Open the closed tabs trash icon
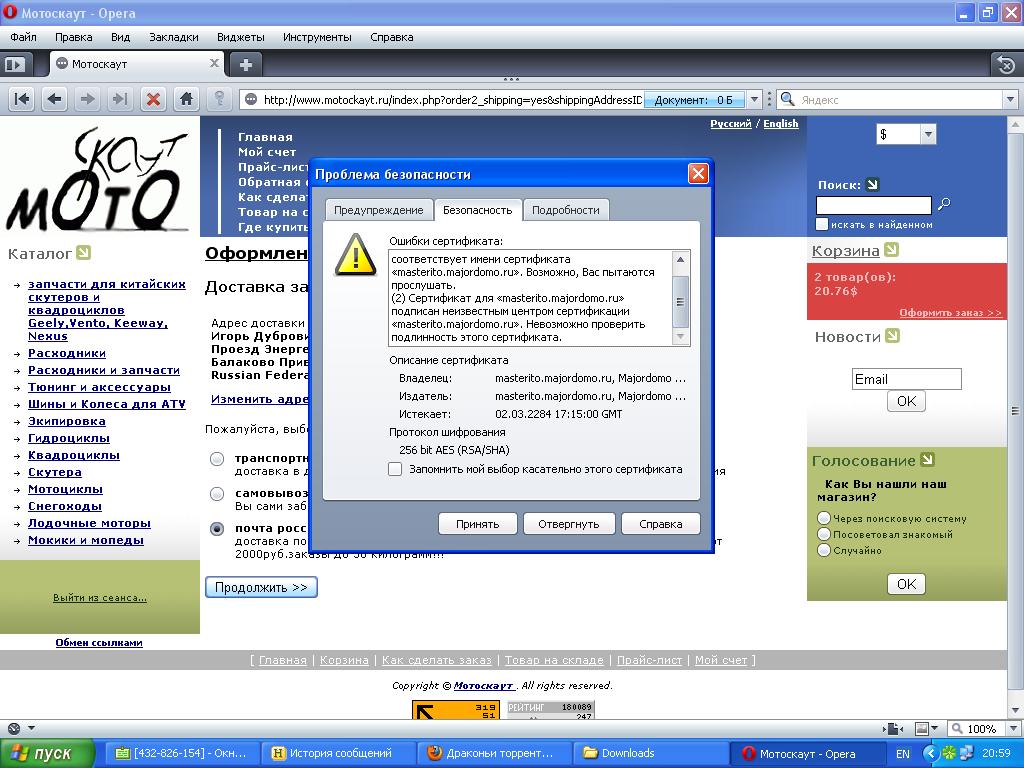 (x=1005, y=64)
